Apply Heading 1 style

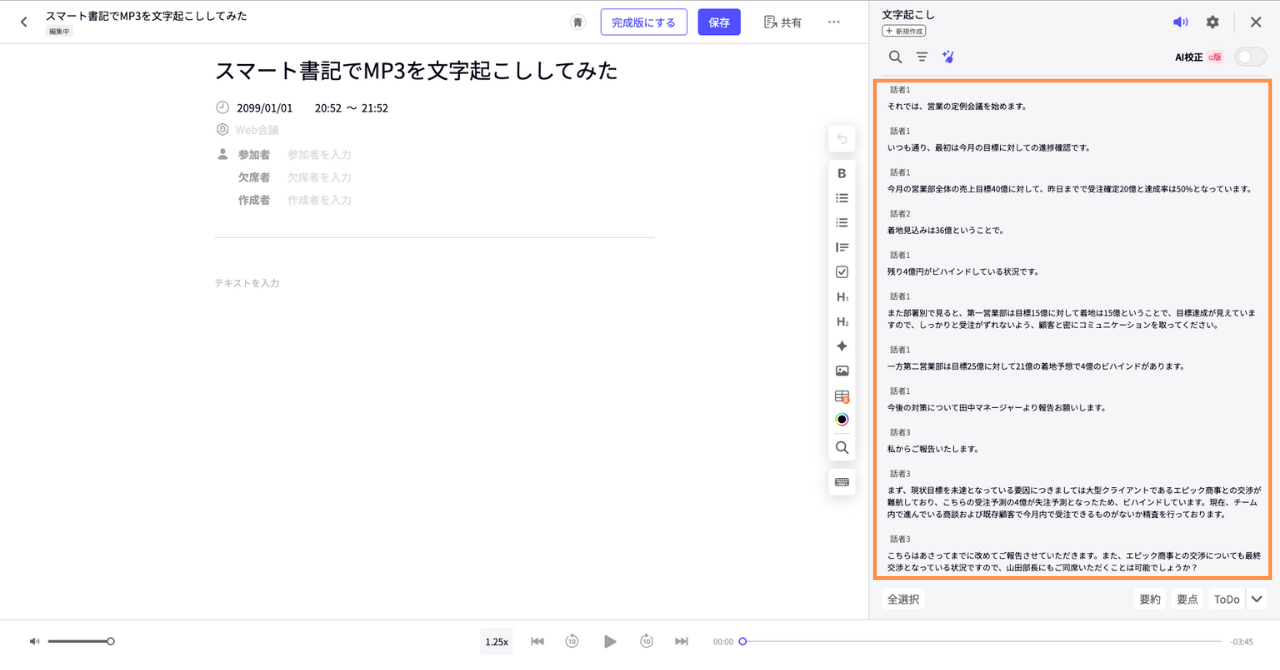842,297
